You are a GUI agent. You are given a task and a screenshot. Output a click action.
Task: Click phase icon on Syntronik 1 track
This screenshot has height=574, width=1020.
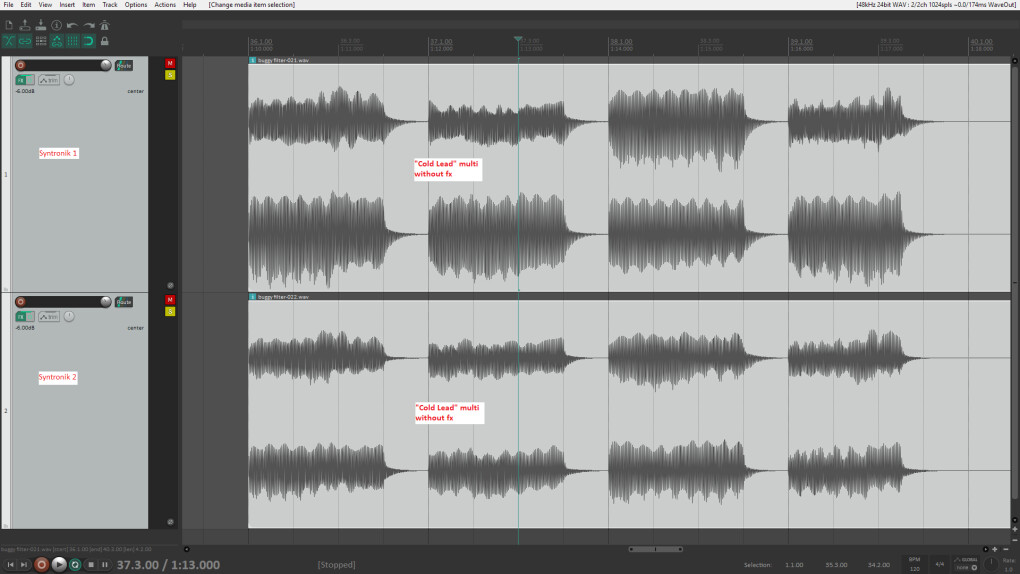click(170, 285)
